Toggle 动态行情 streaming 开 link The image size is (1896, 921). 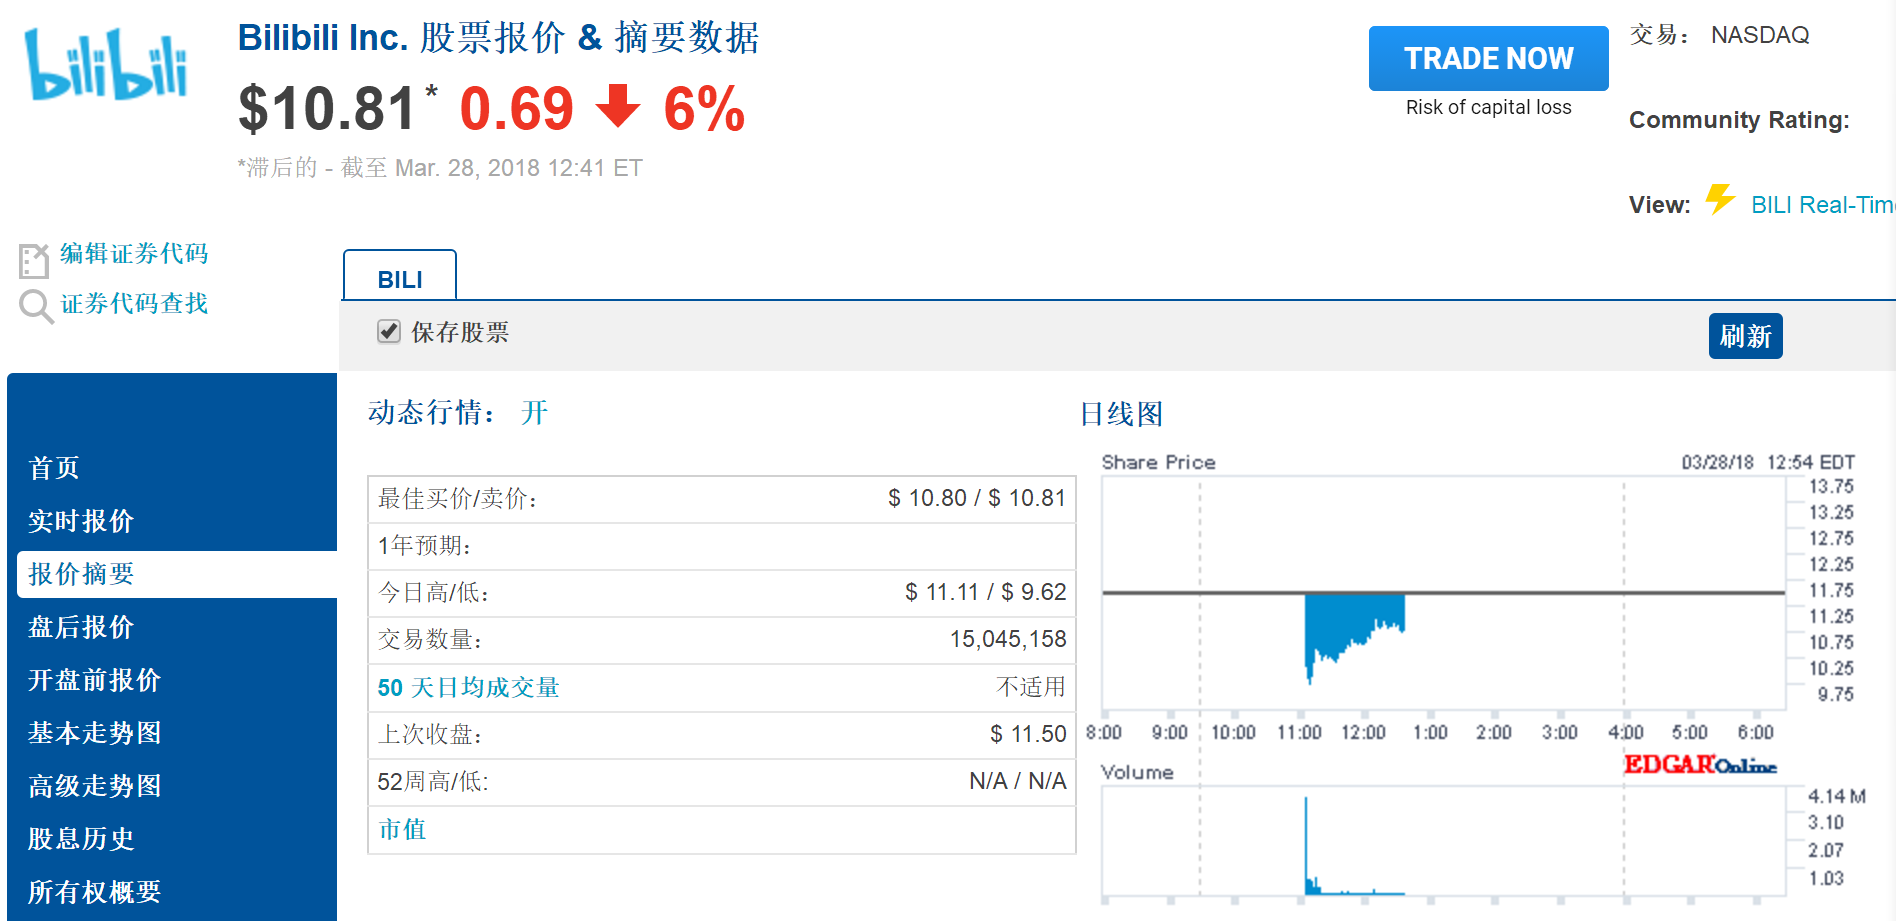[534, 413]
